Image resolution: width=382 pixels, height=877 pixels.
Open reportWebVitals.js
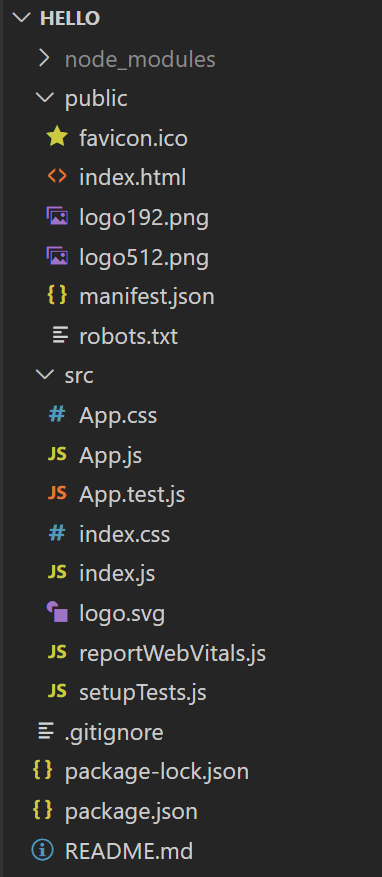click(x=172, y=653)
